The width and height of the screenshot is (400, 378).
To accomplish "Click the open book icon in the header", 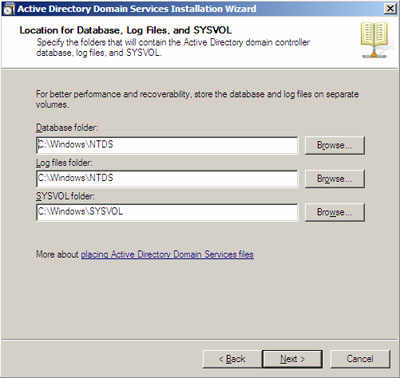I will coord(374,39).
